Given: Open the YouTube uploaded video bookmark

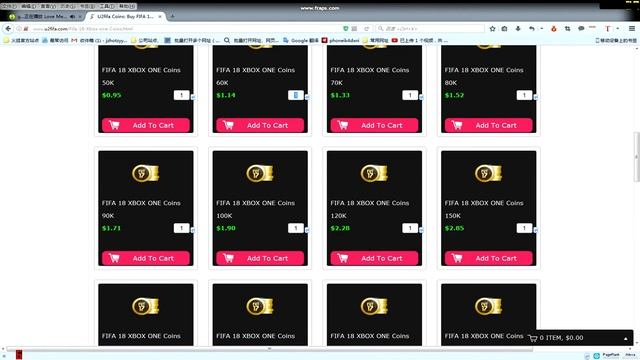Looking at the screenshot, I should 420,40.
